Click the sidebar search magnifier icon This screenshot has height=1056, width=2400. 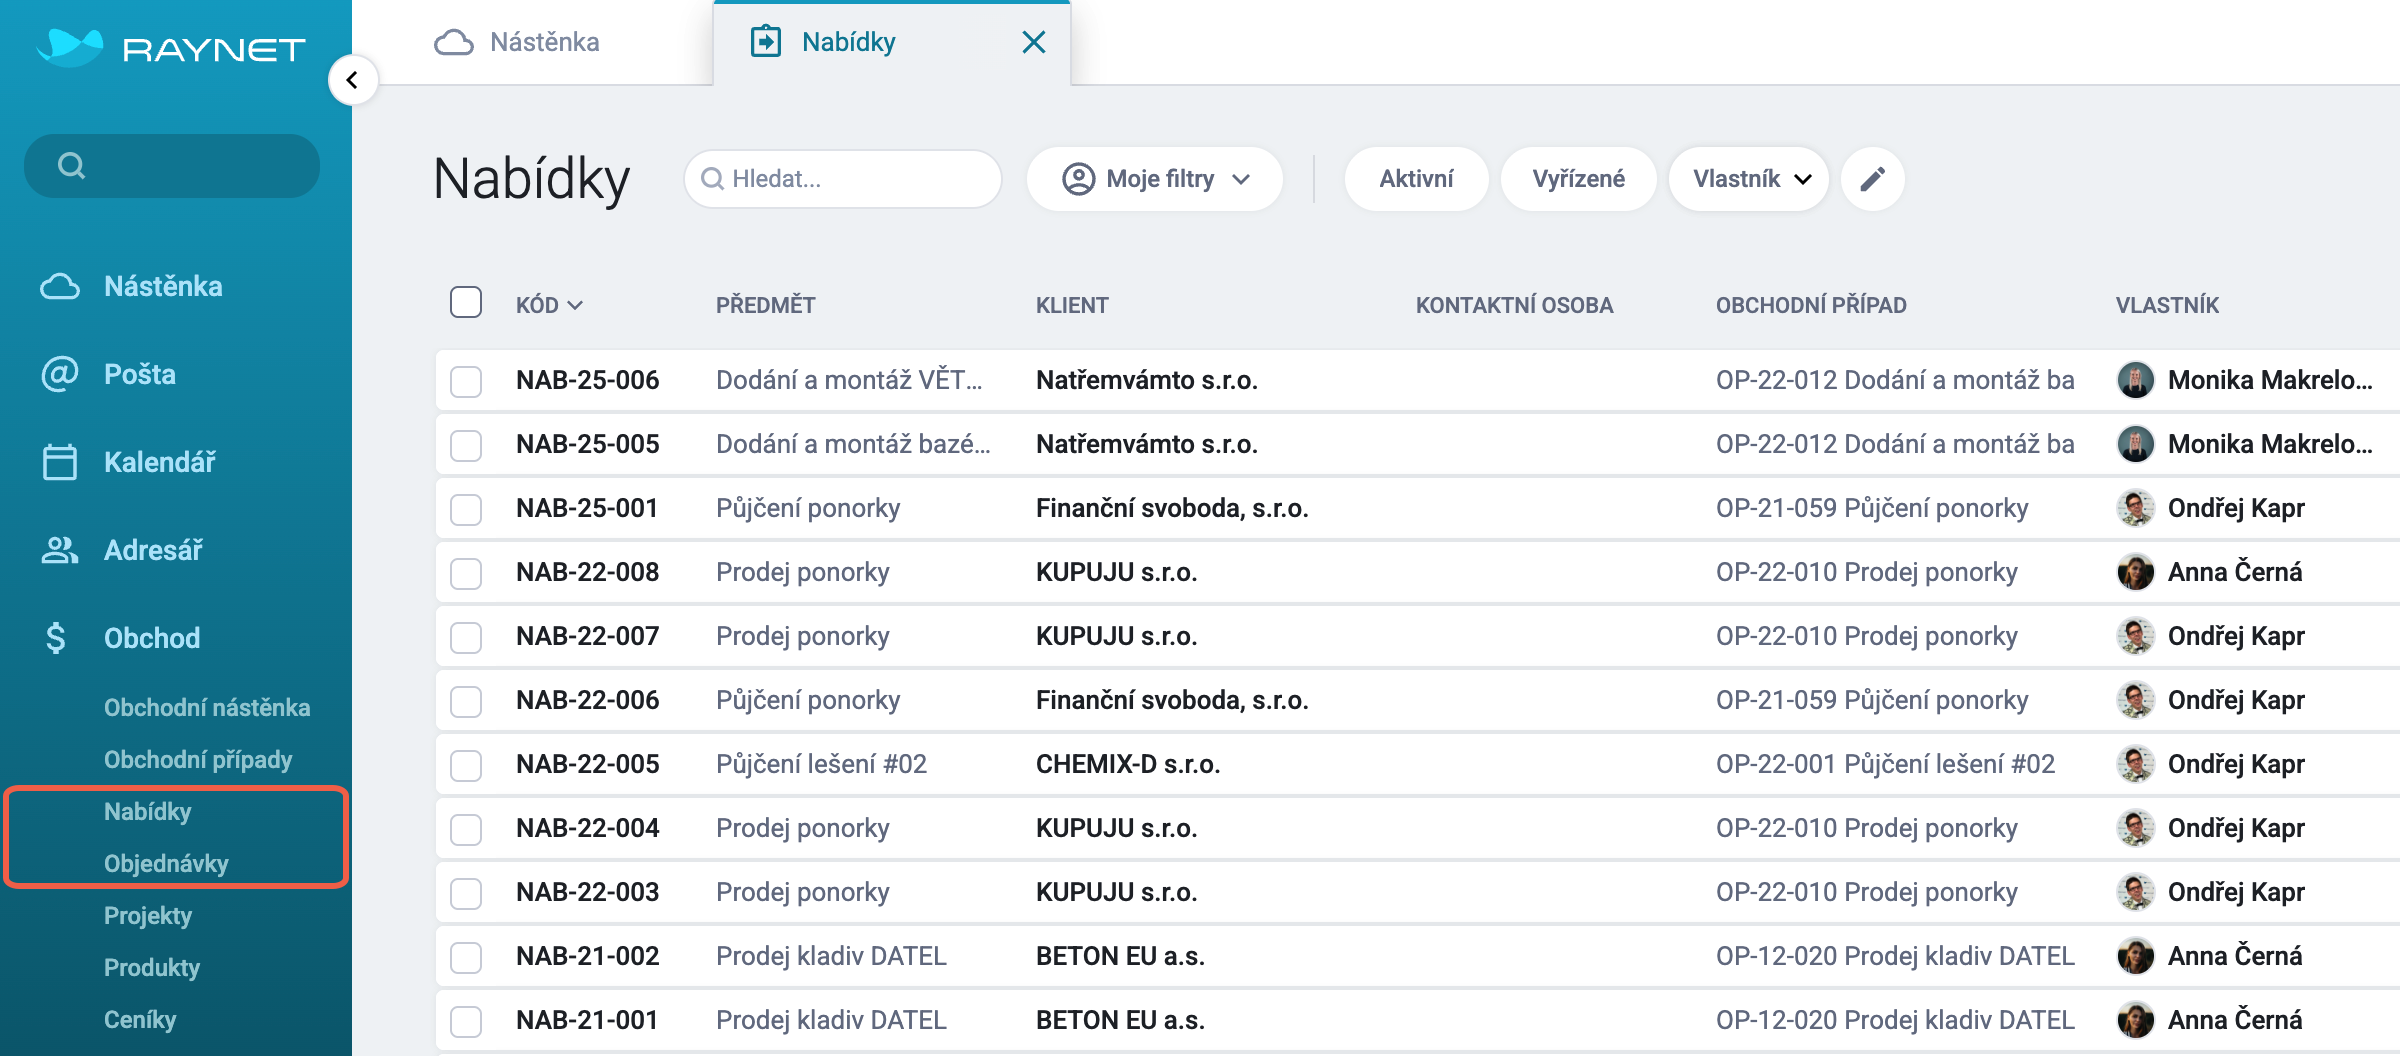(x=71, y=165)
